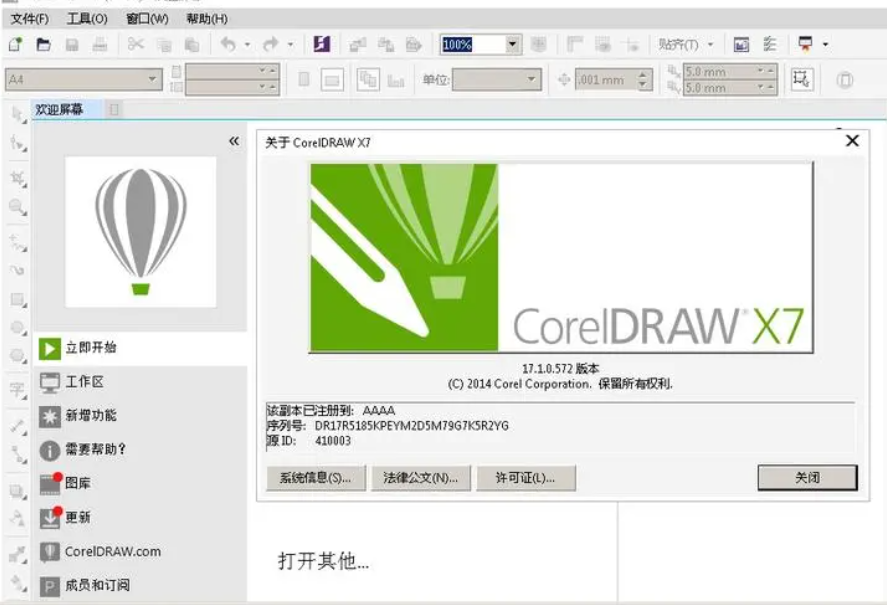Screen dimensions: 887x605
Task: Select the Ellipse tool in toolbox
Action: tap(18, 328)
